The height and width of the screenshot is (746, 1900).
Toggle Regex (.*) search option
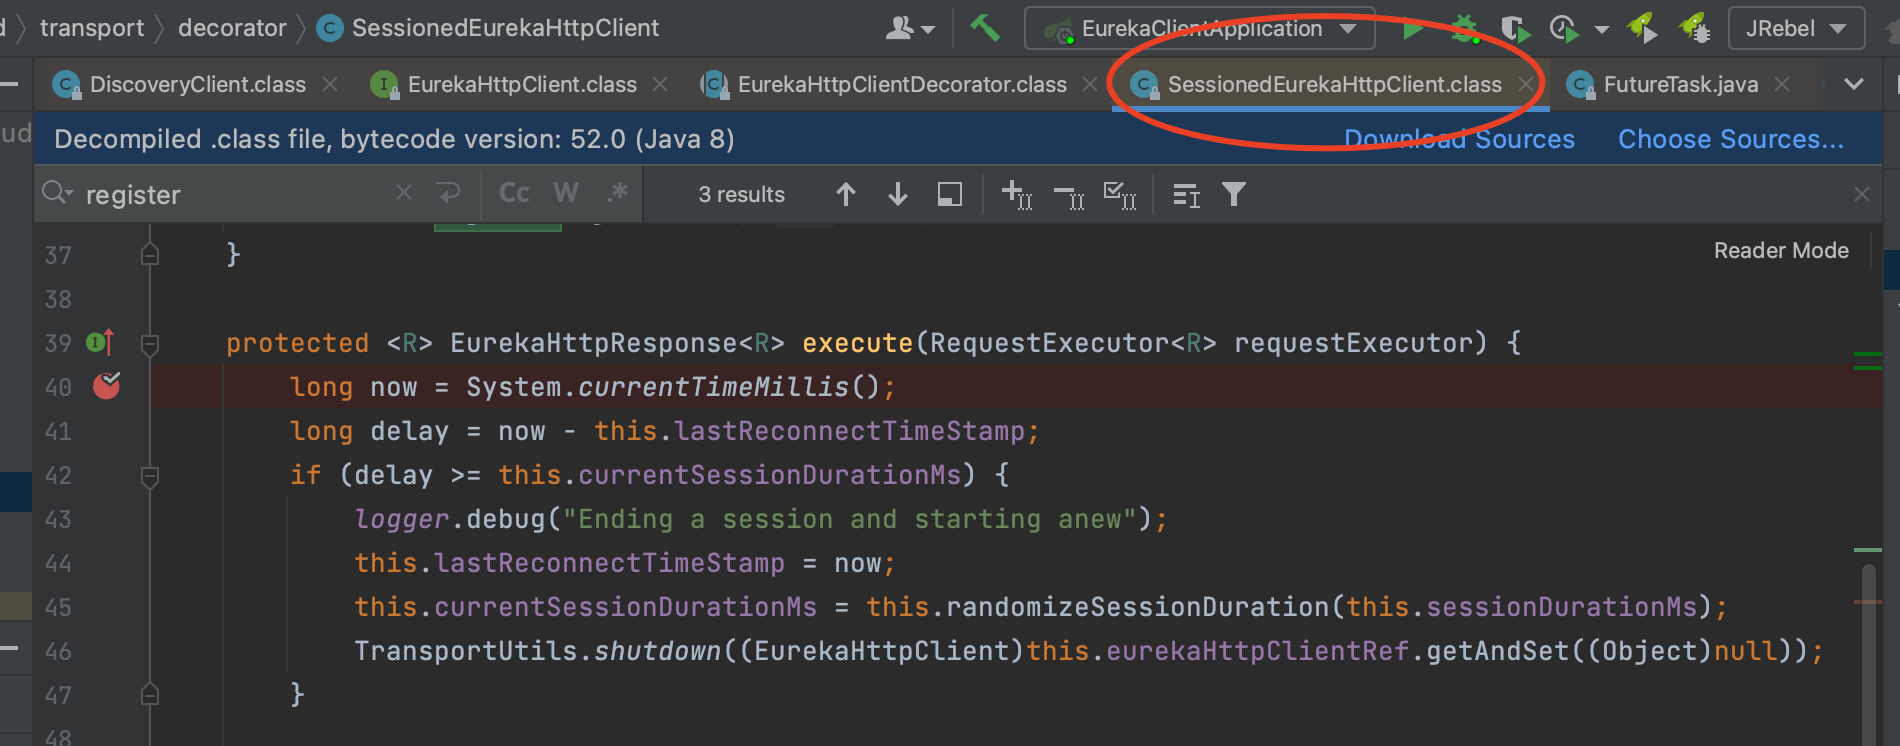pyautogui.click(x=618, y=193)
